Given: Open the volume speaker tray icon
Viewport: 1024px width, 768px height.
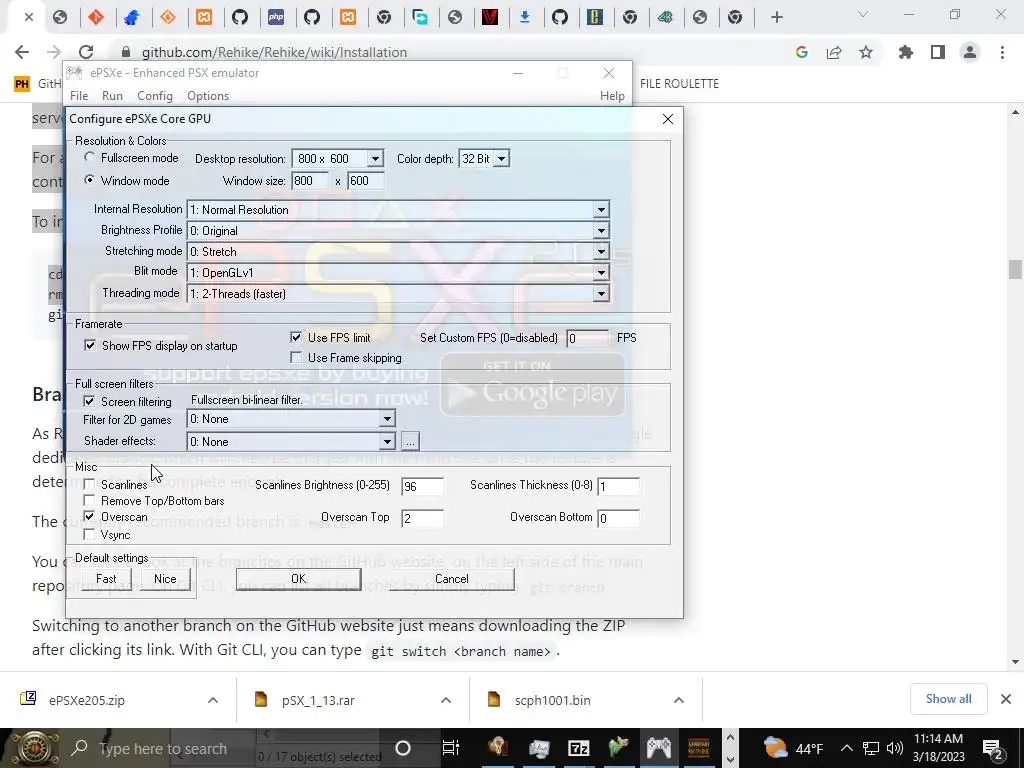Looking at the screenshot, I should [x=895, y=748].
